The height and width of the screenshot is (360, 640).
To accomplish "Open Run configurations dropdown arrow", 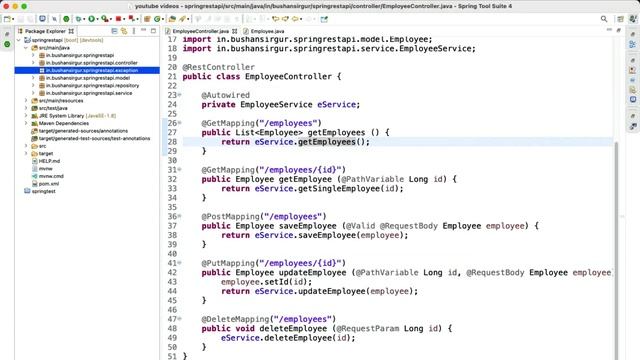I will (x=97, y=19).
